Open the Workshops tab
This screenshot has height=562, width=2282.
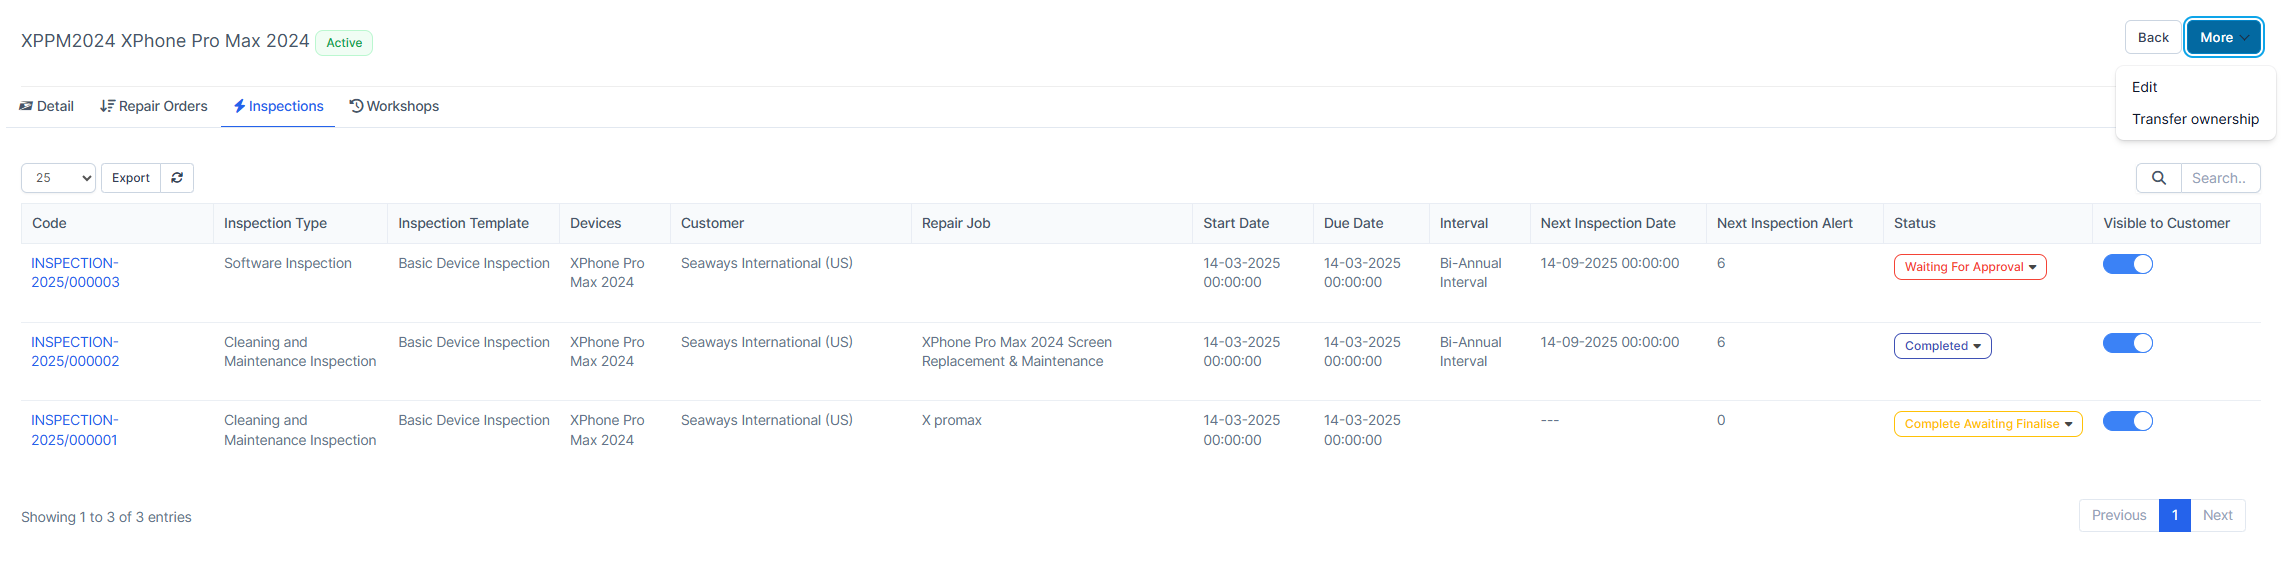394,106
